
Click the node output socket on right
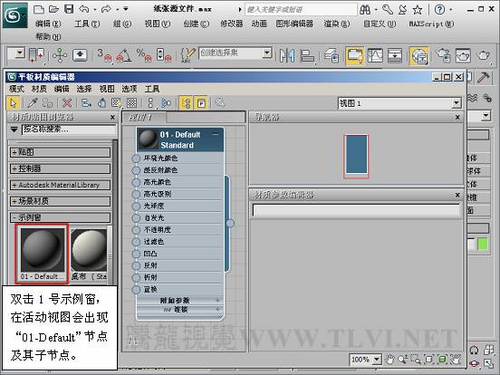click(230, 223)
